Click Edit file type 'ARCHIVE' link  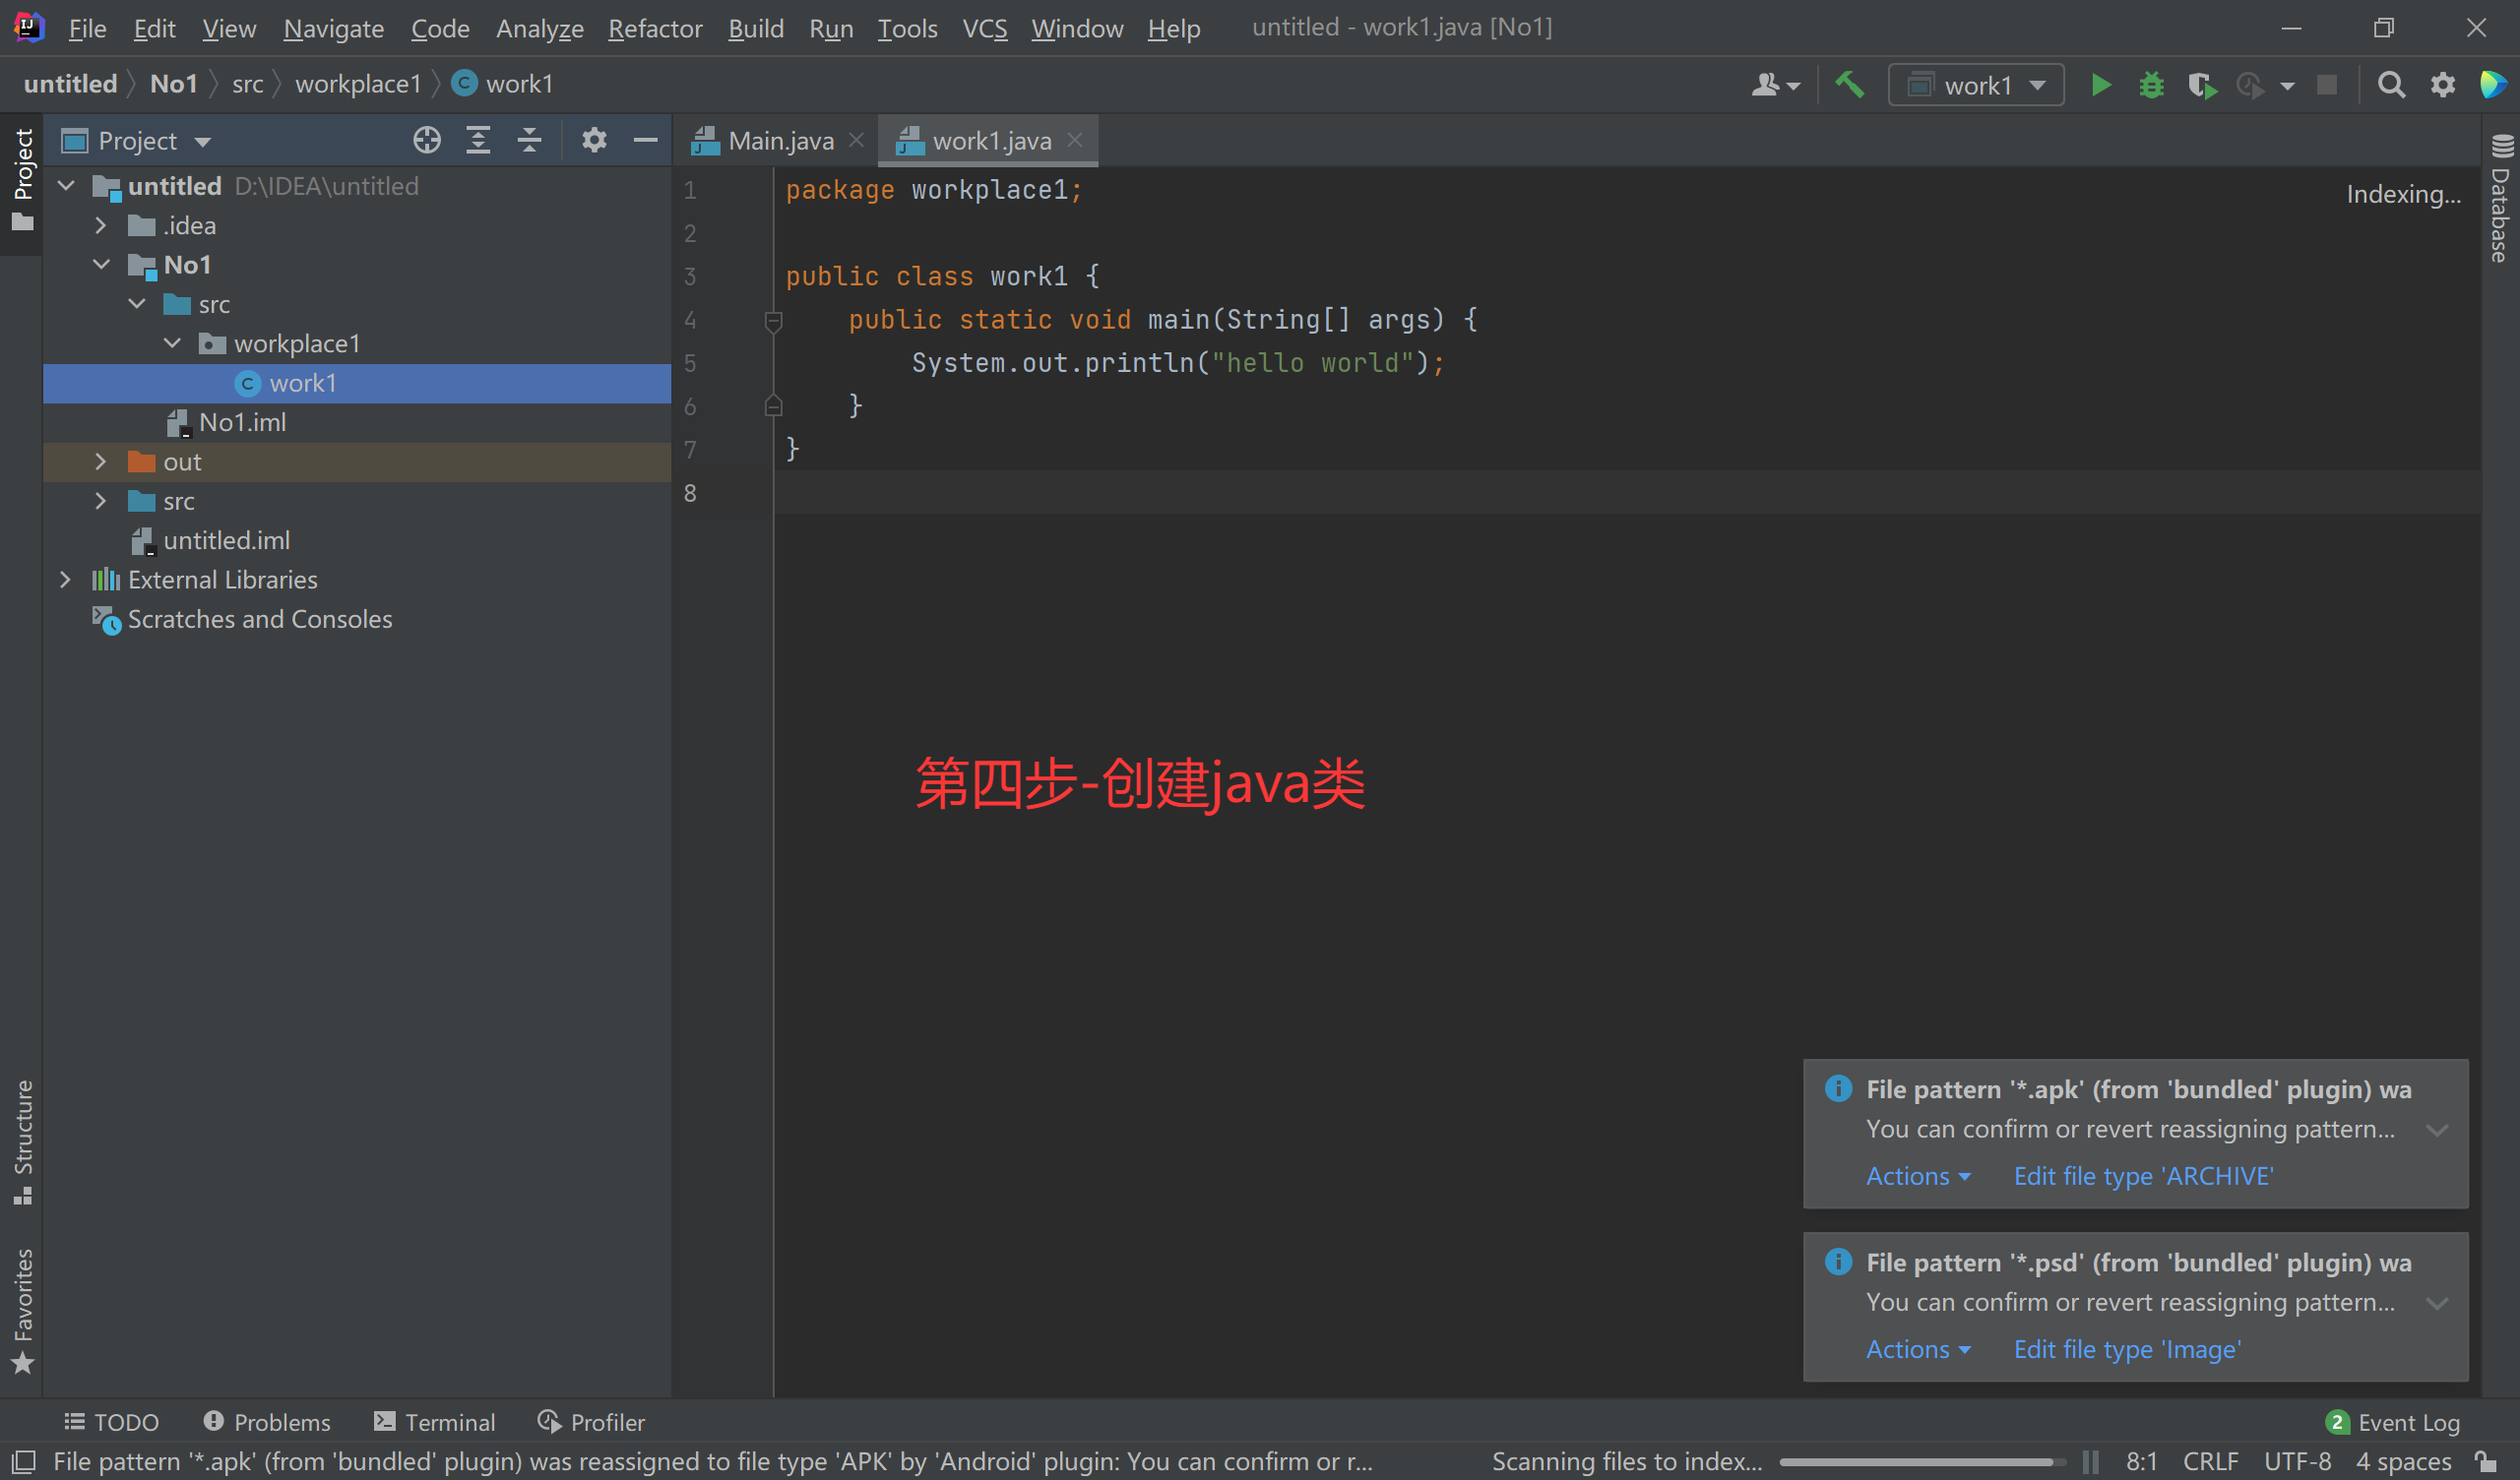pyautogui.click(x=2143, y=1176)
